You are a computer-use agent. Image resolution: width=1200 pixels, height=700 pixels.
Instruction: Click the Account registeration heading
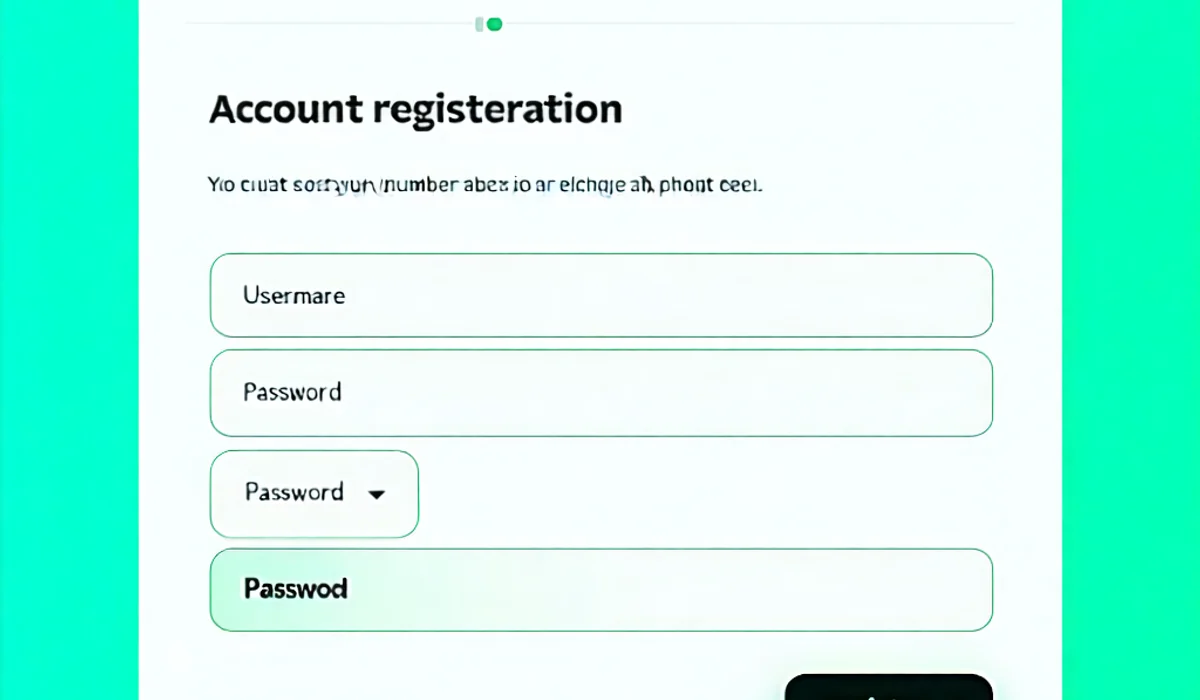(415, 109)
